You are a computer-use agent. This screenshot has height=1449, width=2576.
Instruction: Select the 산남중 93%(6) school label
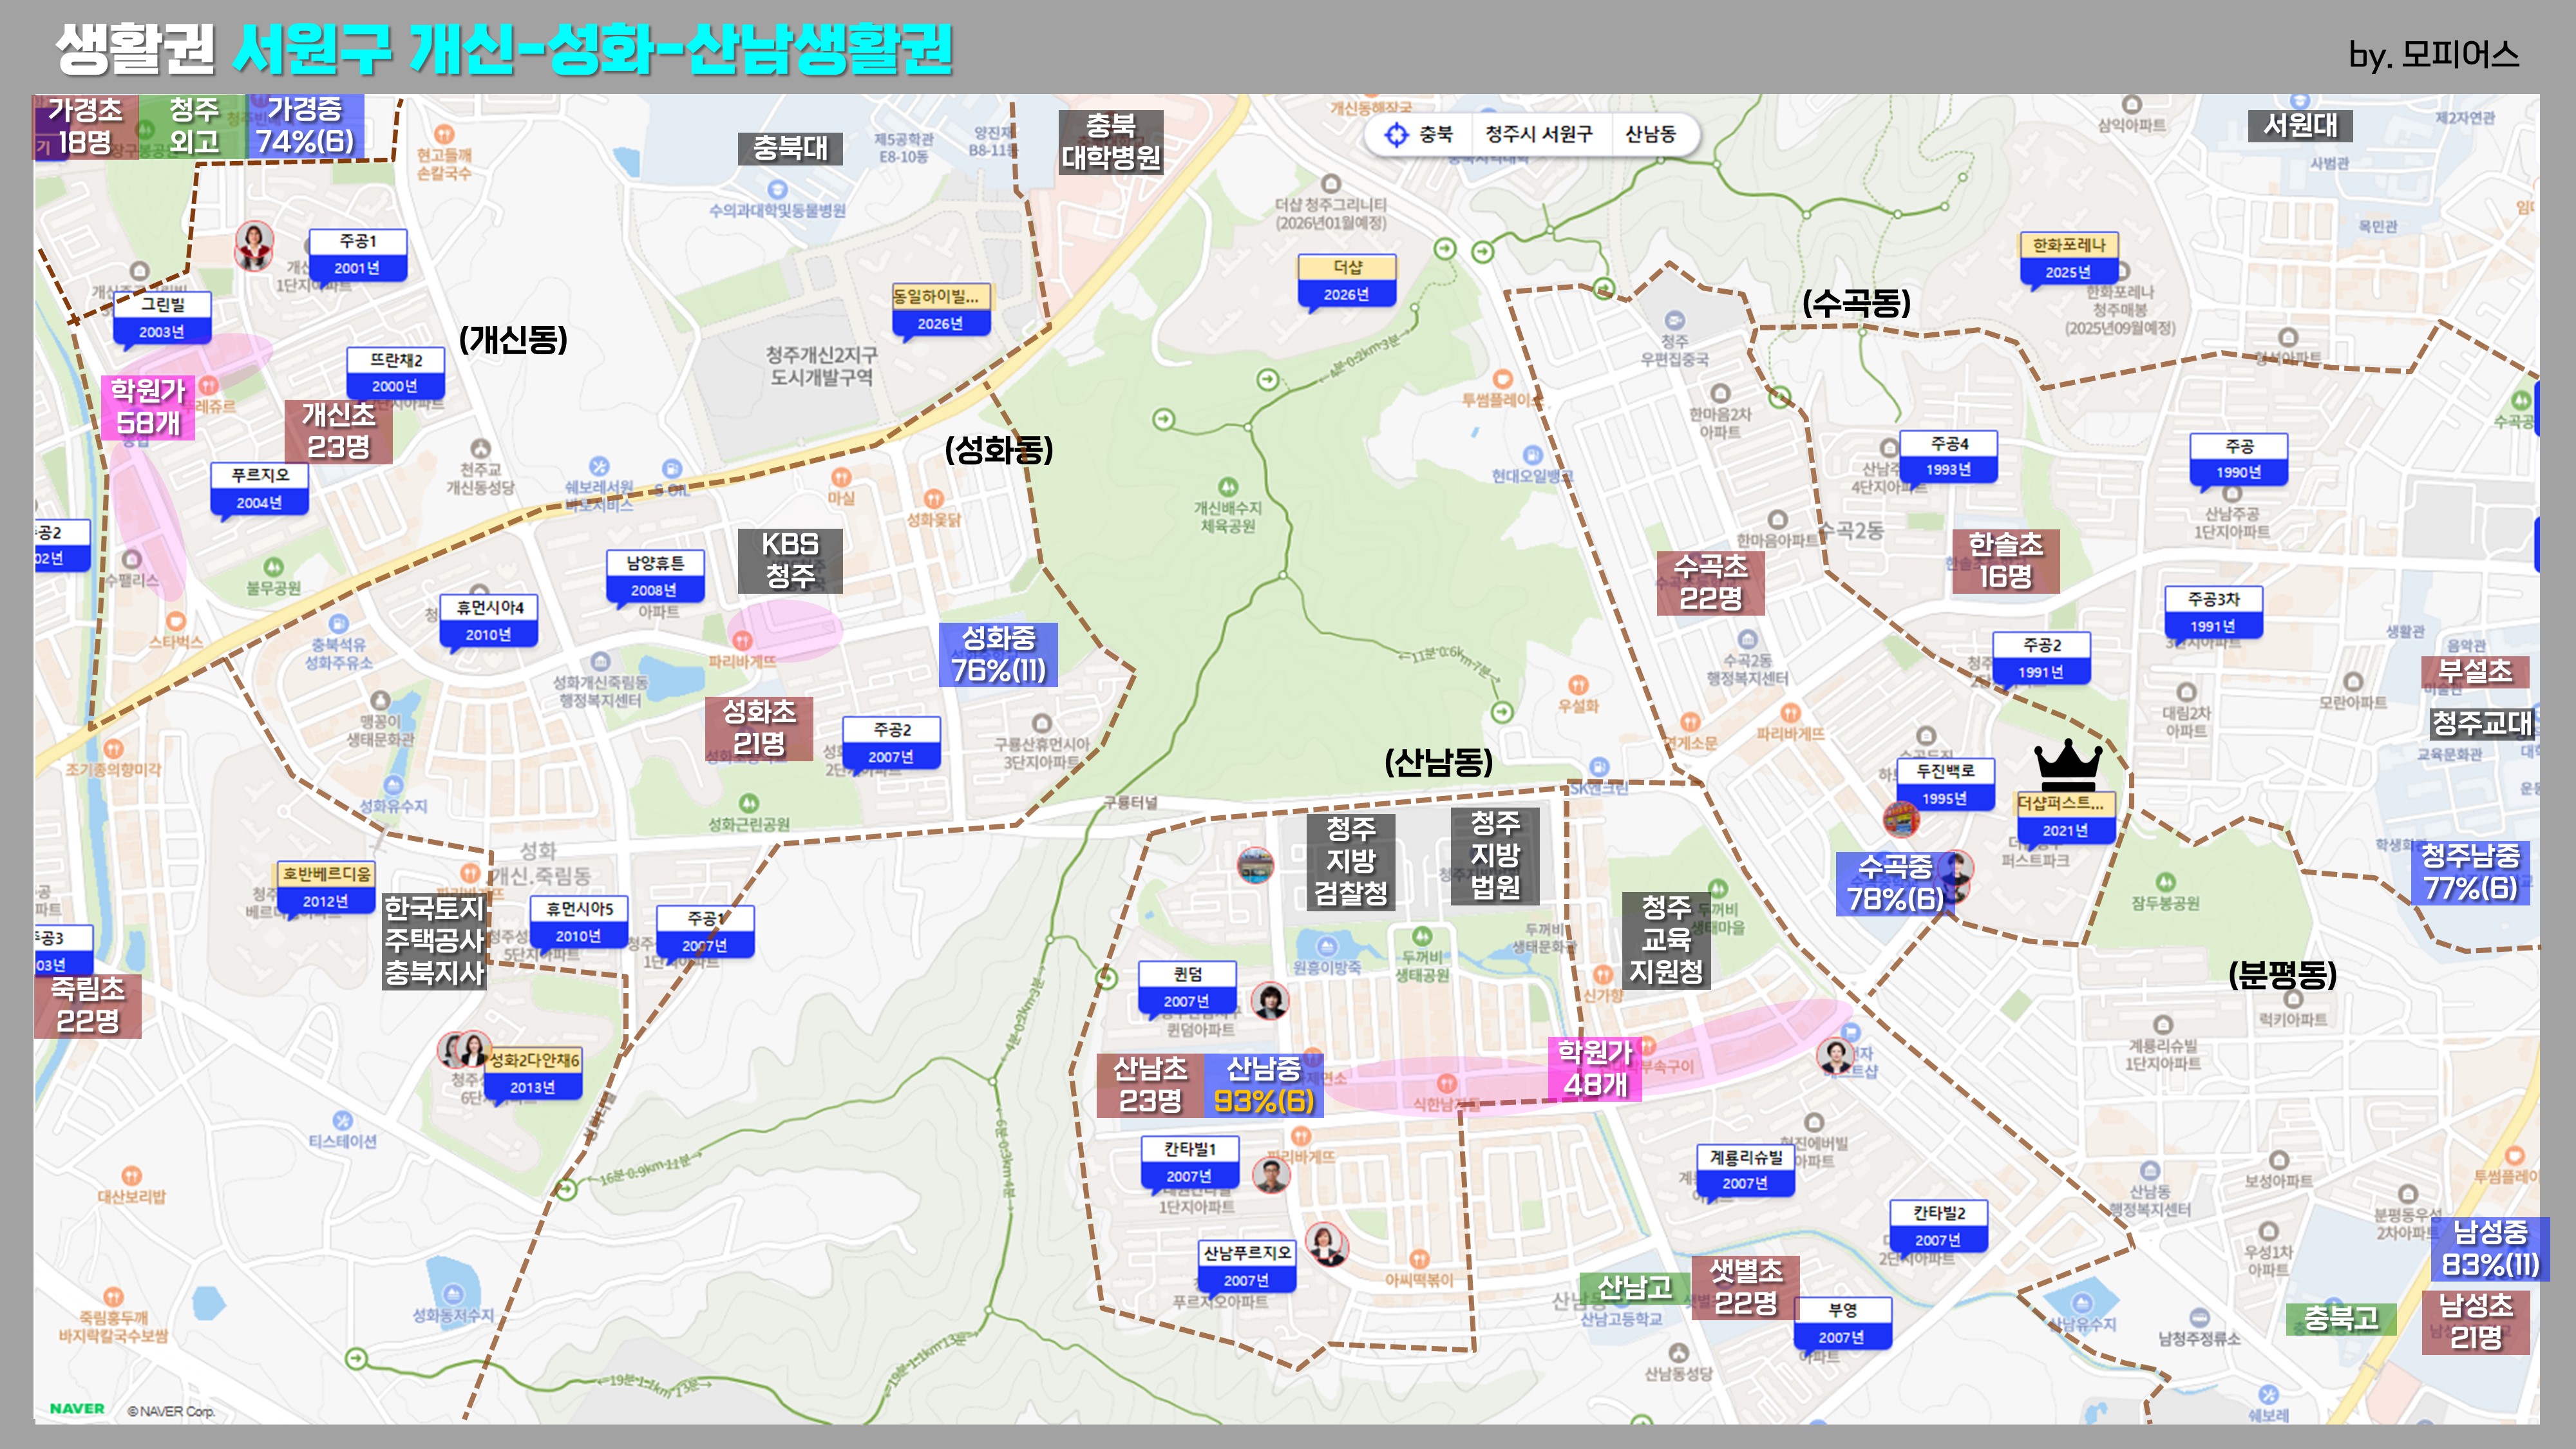(x=1263, y=1085)
